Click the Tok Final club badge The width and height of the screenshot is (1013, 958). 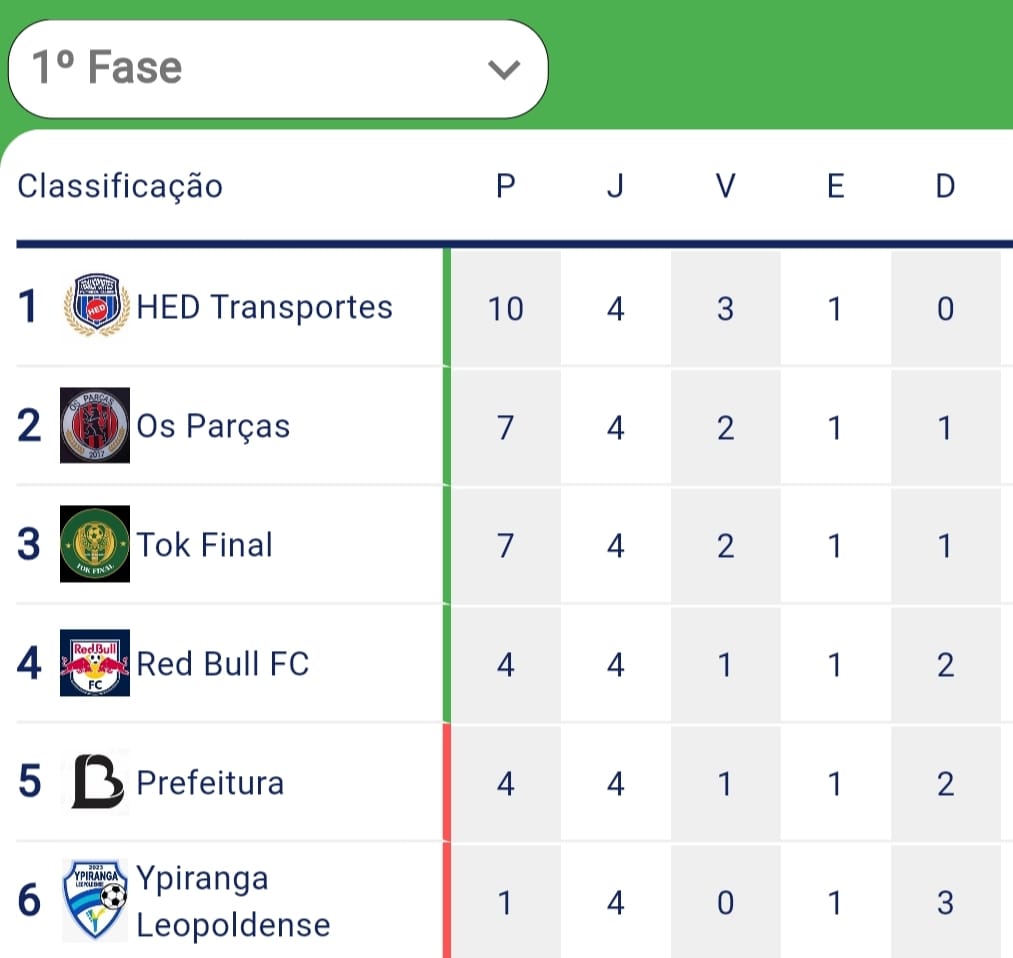tap(96, 545)
